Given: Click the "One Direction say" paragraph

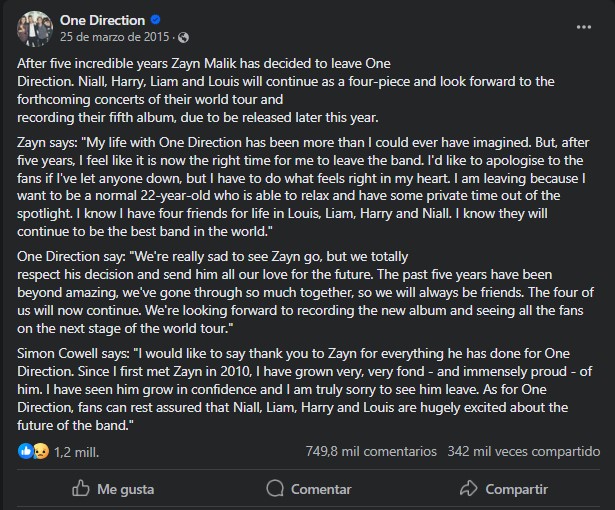Looking at the screenshot, I should click(300, 292).
